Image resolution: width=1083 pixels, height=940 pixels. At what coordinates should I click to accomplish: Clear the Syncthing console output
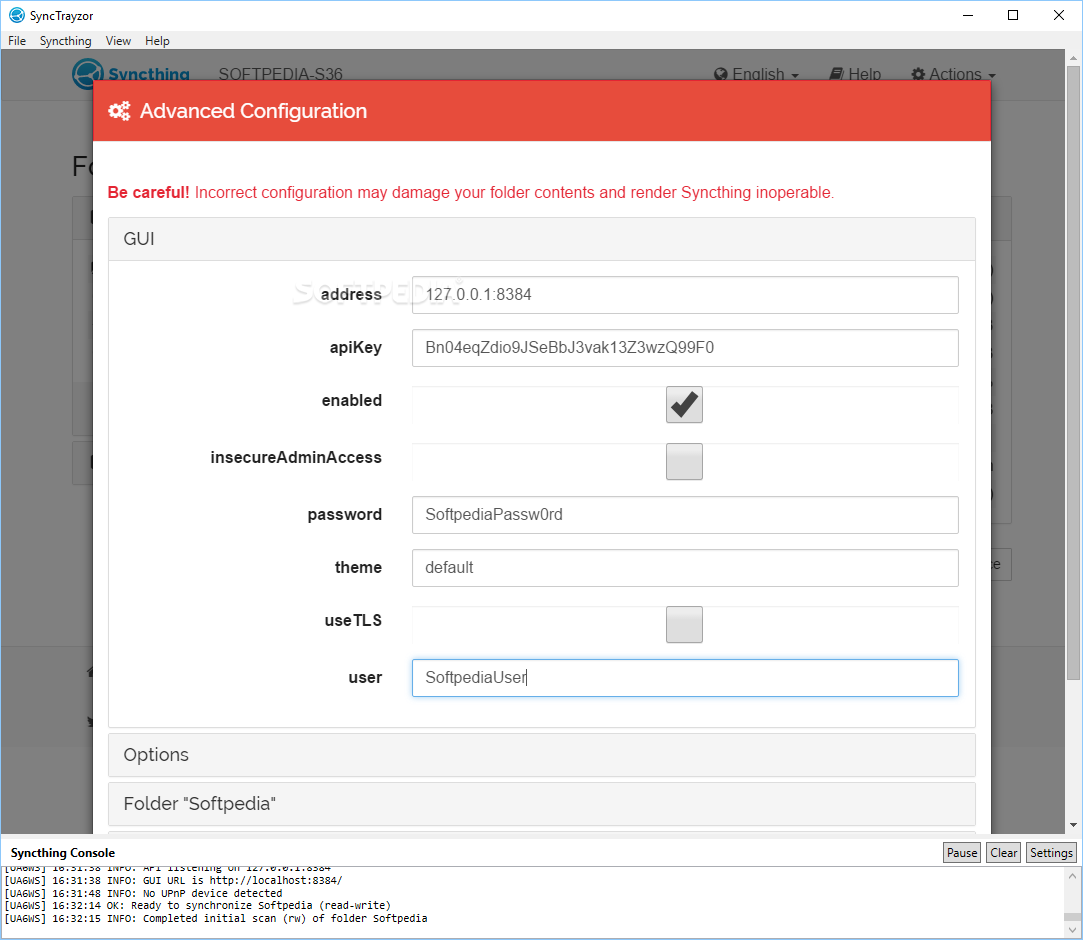tap(1004, 853)
